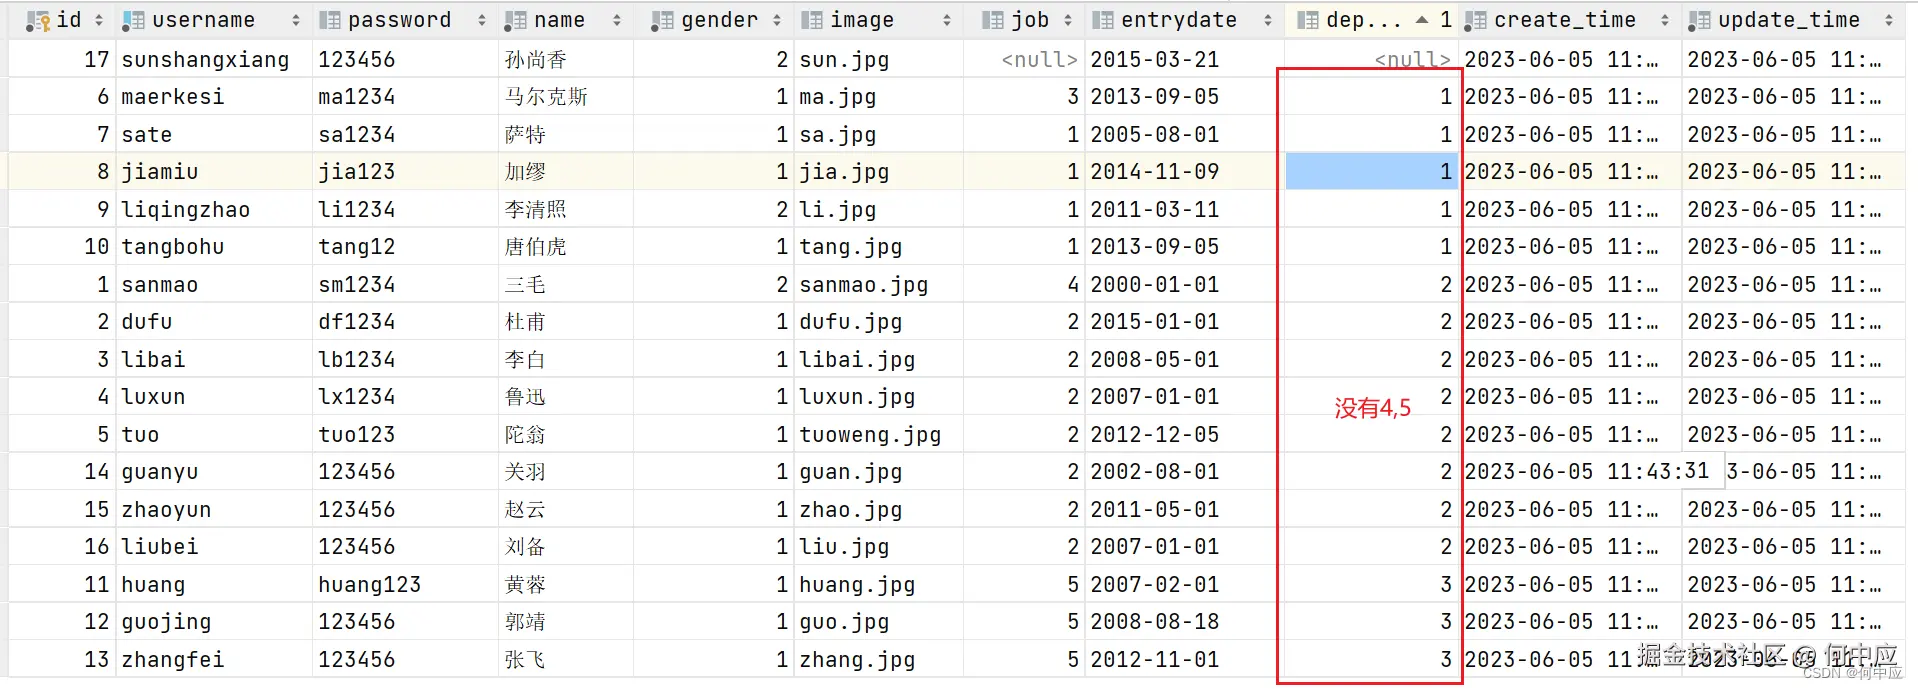The height and width of the screenshot is (689, 1918).
Task: Click the image cell zhang.jpg
Action: (x=878, y=660)
